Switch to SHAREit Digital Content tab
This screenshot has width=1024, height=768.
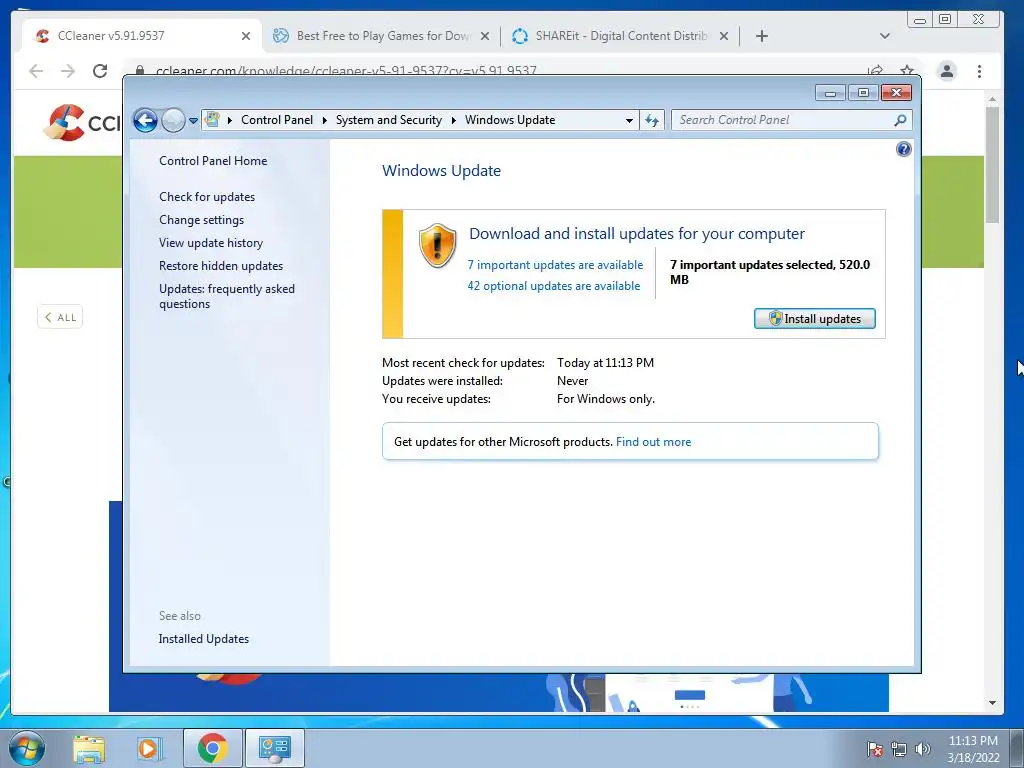620,36
